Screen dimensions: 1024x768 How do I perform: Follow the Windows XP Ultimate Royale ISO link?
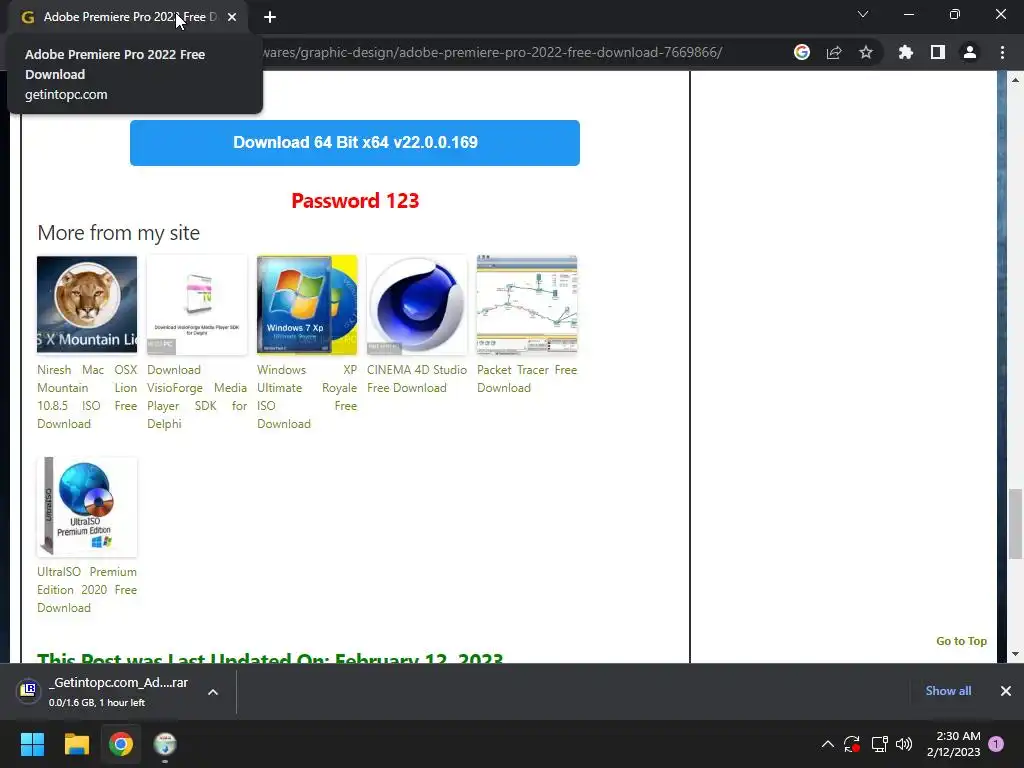tap(307, 396)
